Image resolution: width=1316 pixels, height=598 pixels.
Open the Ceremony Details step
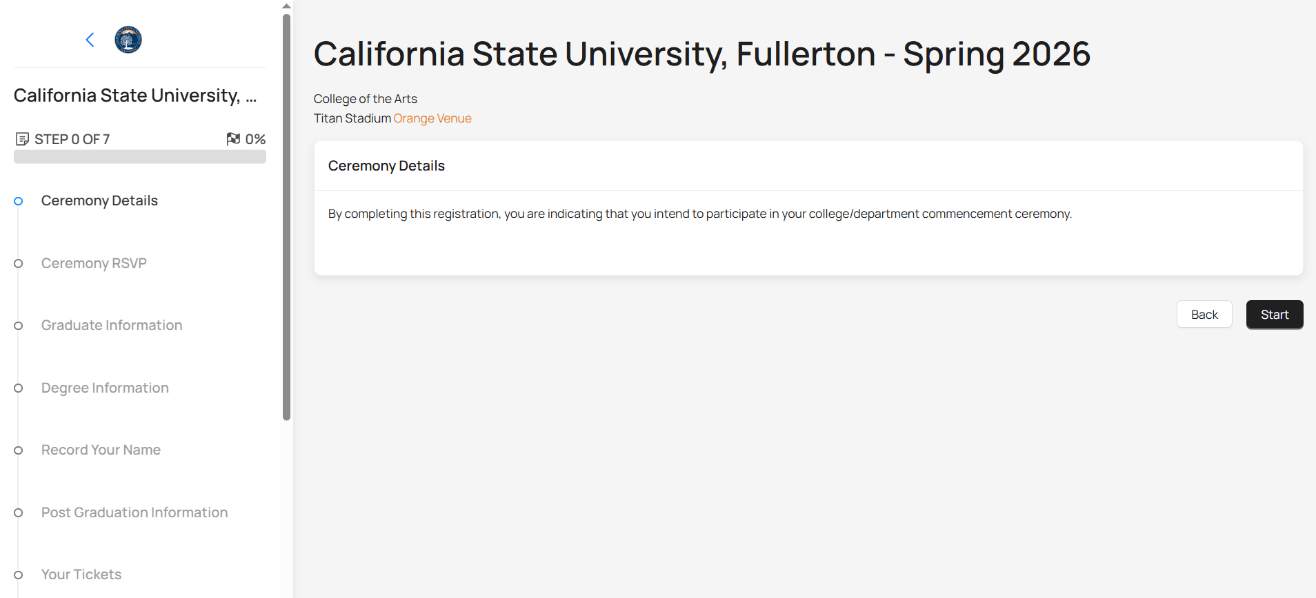pyautogui.click(x=99, y=201)
